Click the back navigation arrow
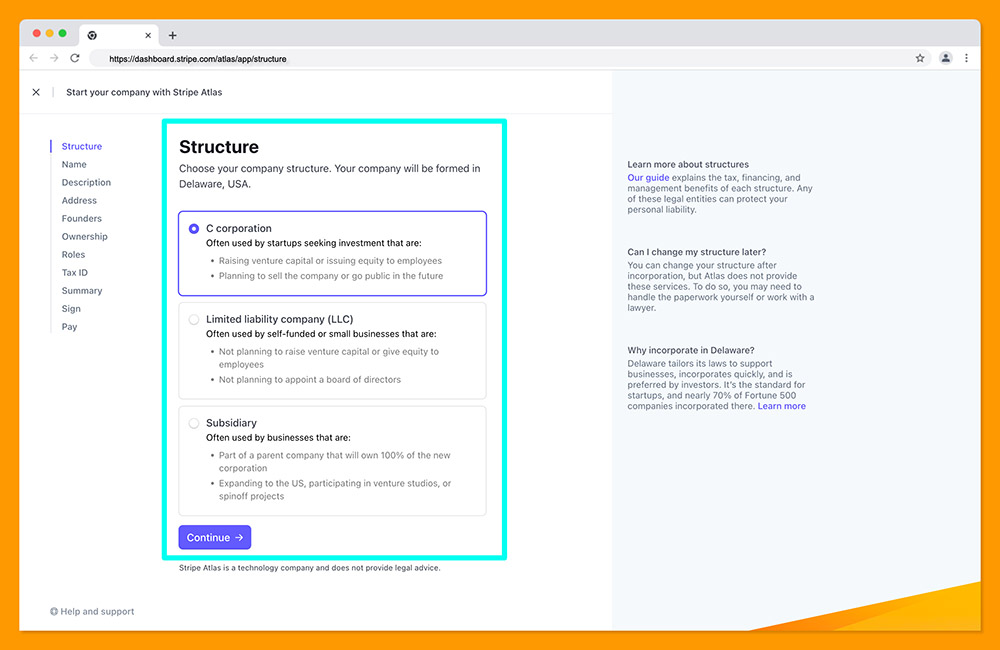The width and height of the screenshot is (1000, 650). (33, 58)
